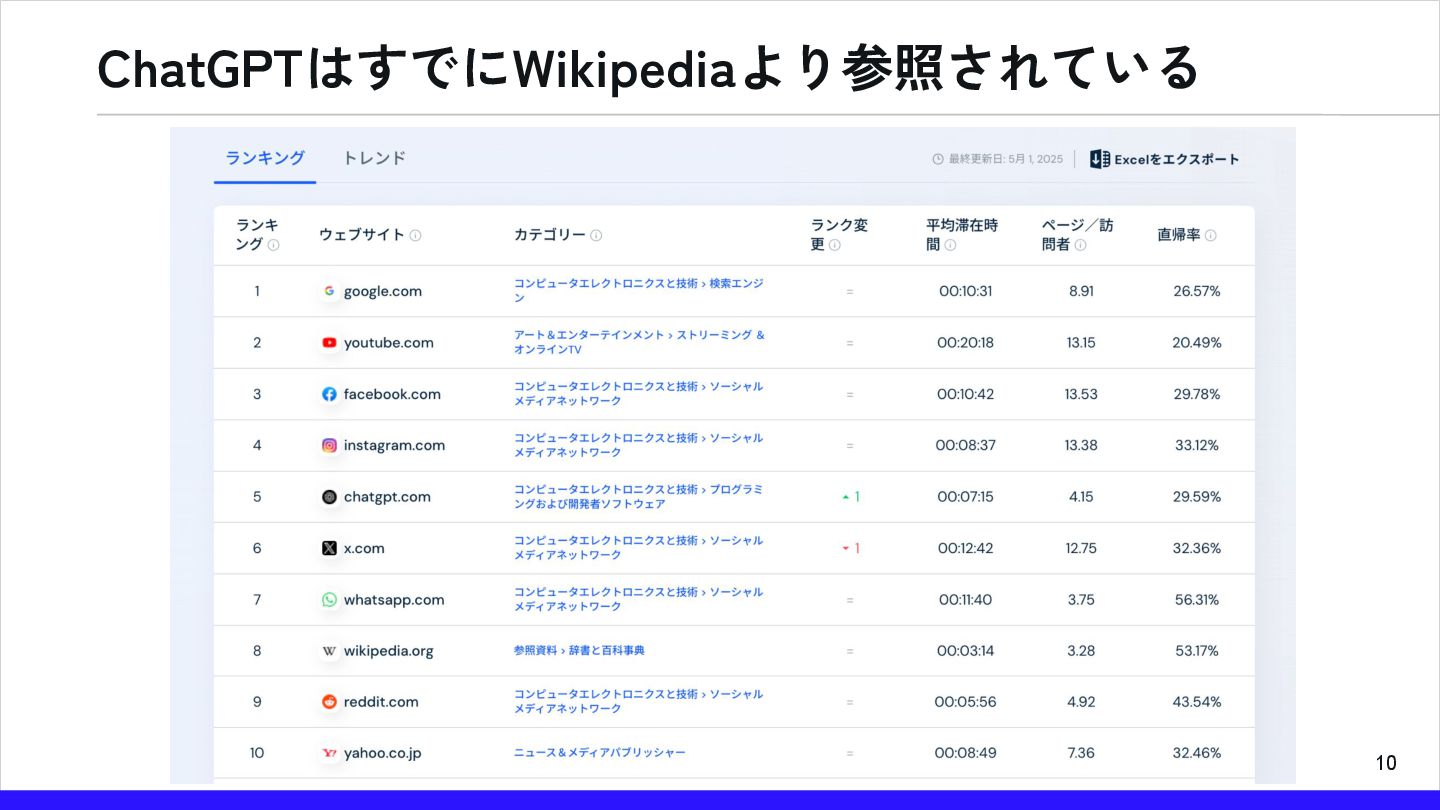This screenshot has width=1440, height=810.
Task: Click the slide title mentioning ChatGPT and Wikipedia
Action: (648, 68)
